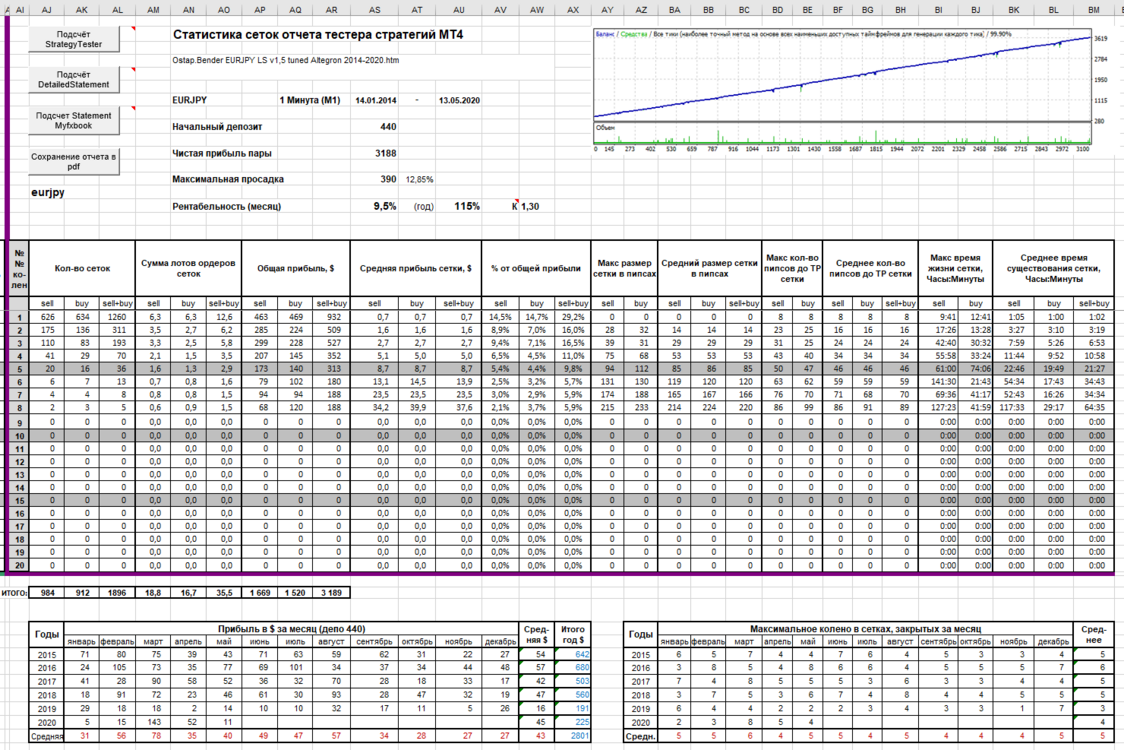Select Максимальное колено в сетках header
Screen dimensions: 1124x750
coord(865,629)
